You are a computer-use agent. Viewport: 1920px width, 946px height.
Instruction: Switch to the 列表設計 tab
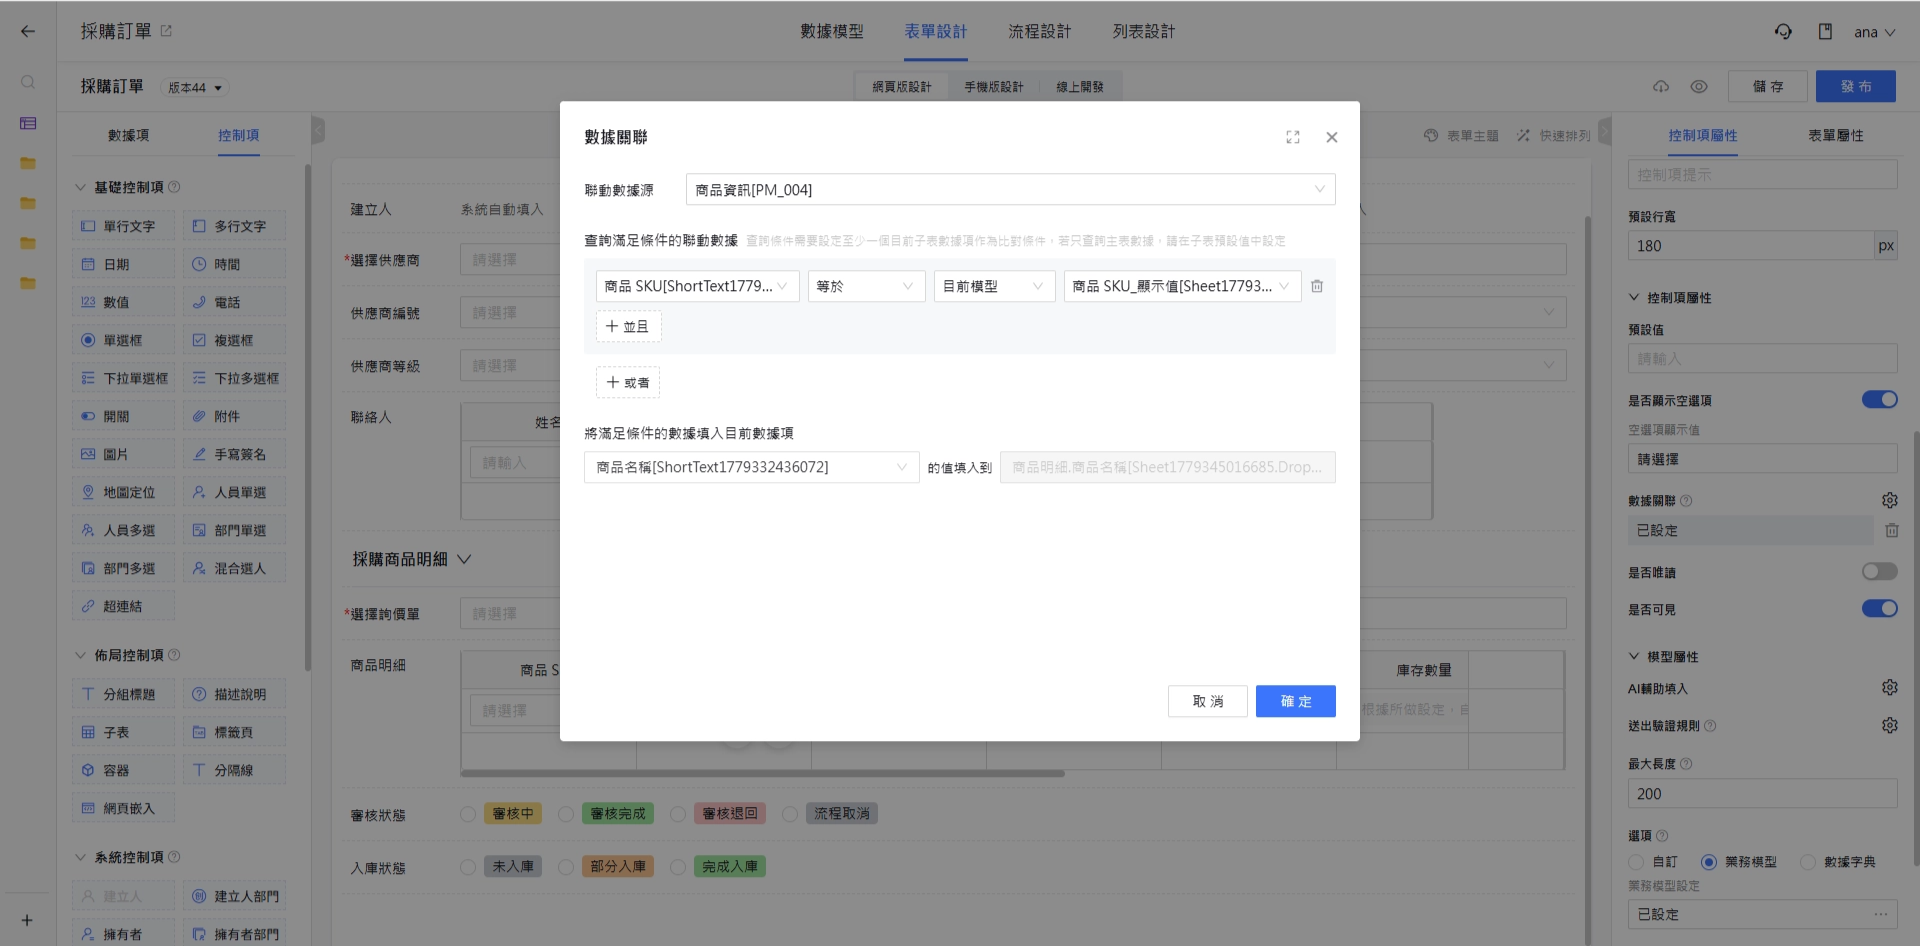pos(1144,31)
